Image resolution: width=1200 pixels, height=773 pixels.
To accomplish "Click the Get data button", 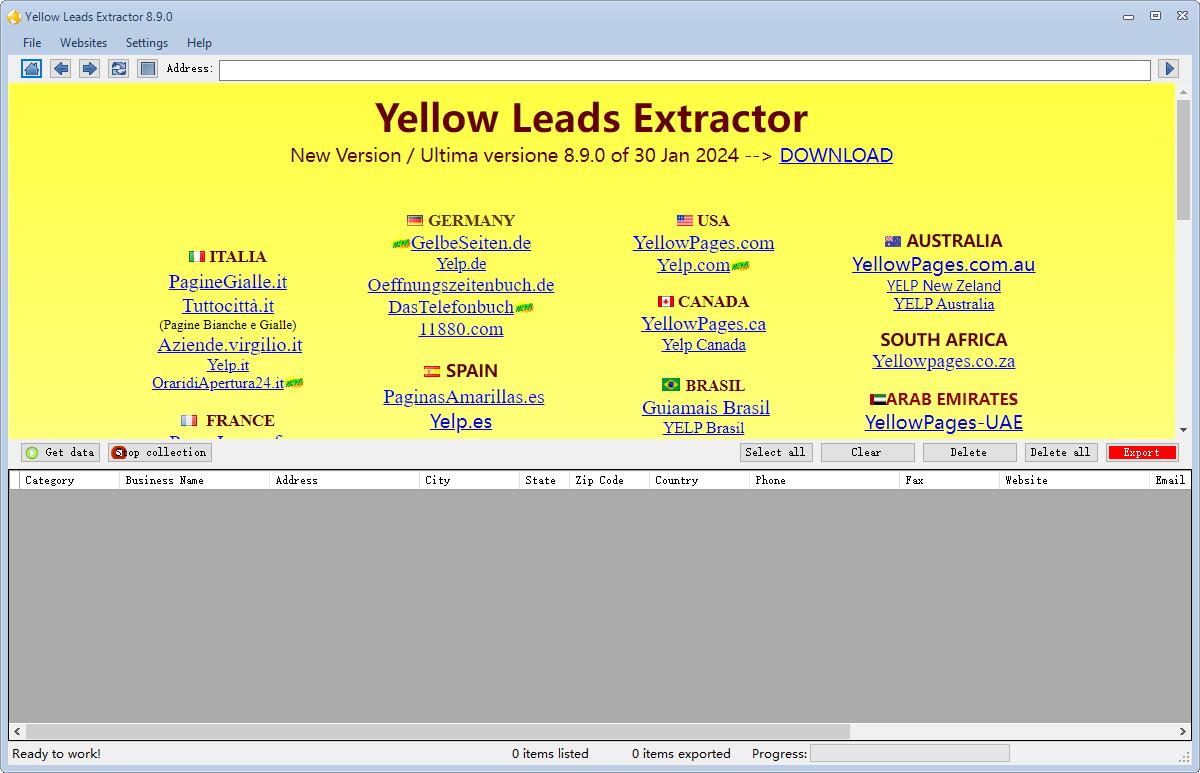I will [x=60, y=452].
